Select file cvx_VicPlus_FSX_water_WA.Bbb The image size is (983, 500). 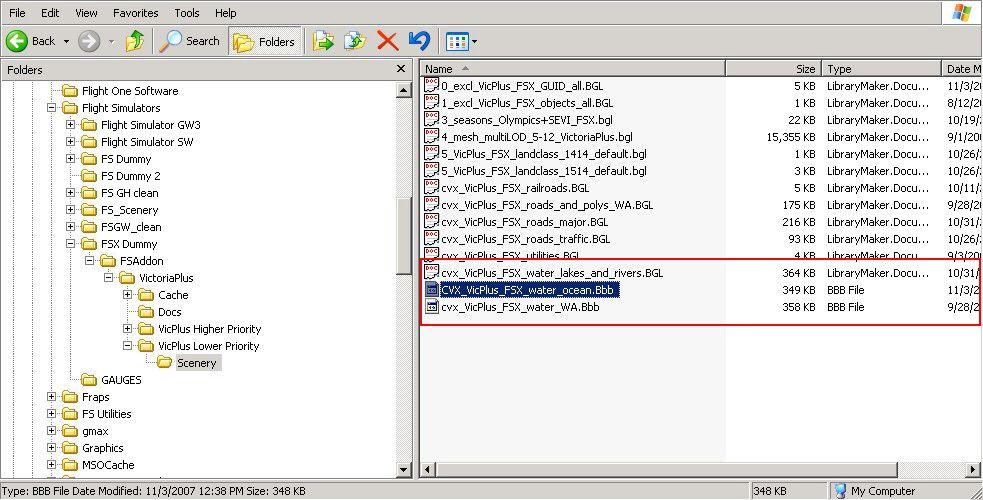click(520, 307)
